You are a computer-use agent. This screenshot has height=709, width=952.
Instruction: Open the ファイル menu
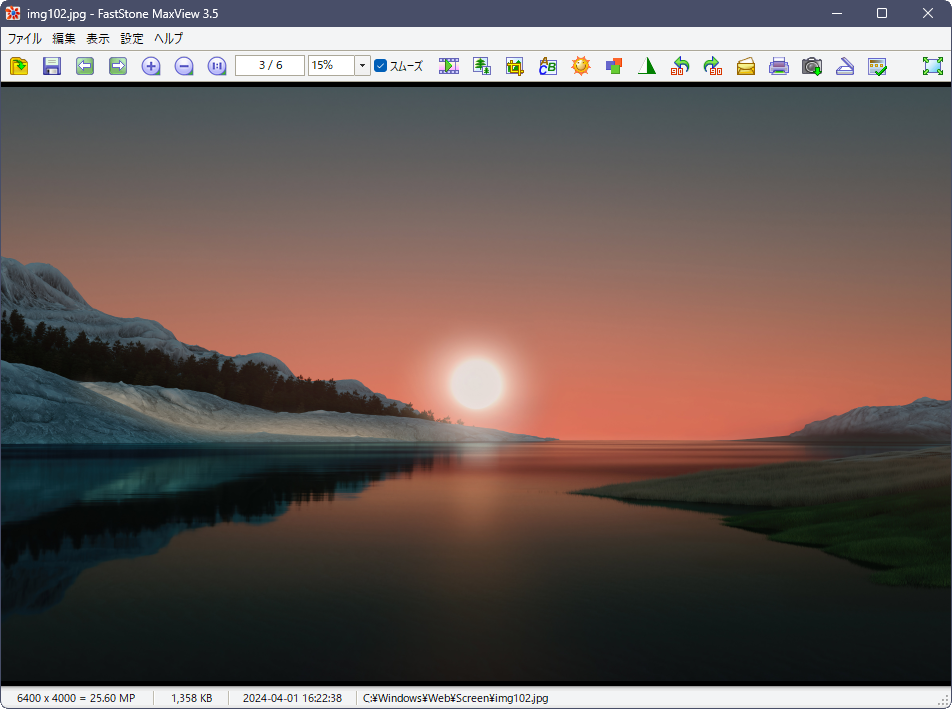(24, 38)
